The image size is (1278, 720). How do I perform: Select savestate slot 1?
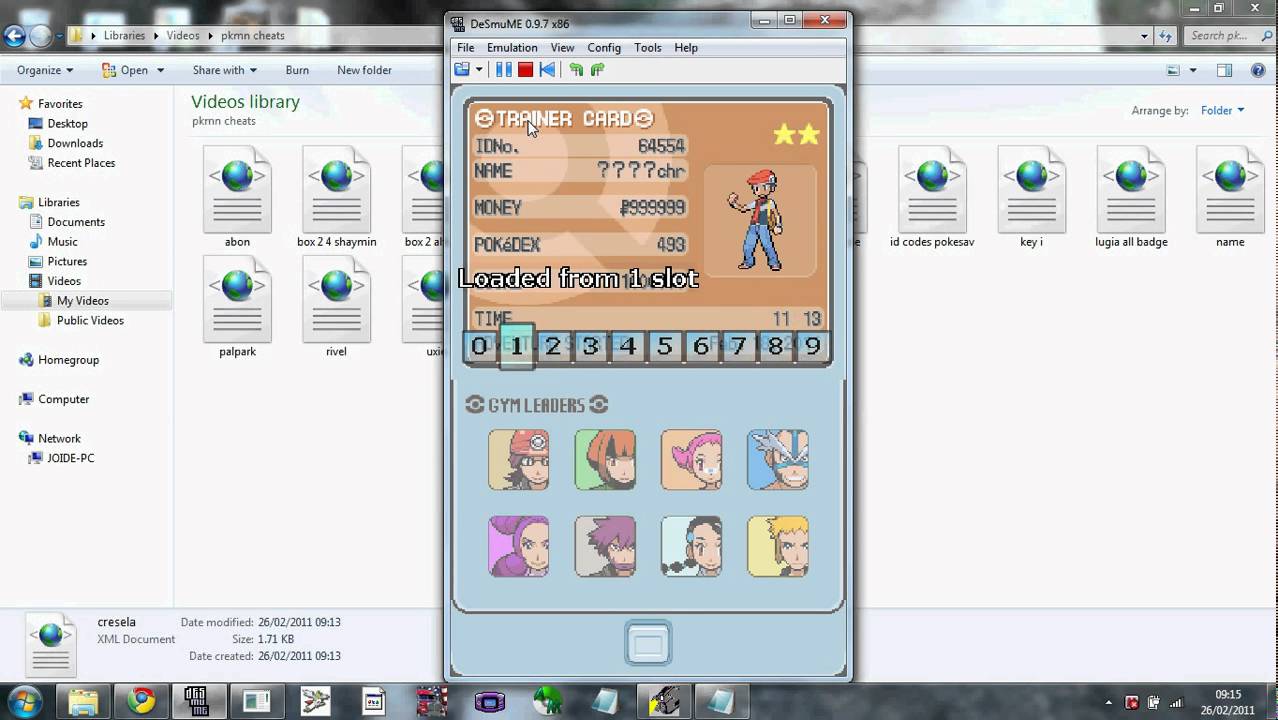click(x=517, y=346)
